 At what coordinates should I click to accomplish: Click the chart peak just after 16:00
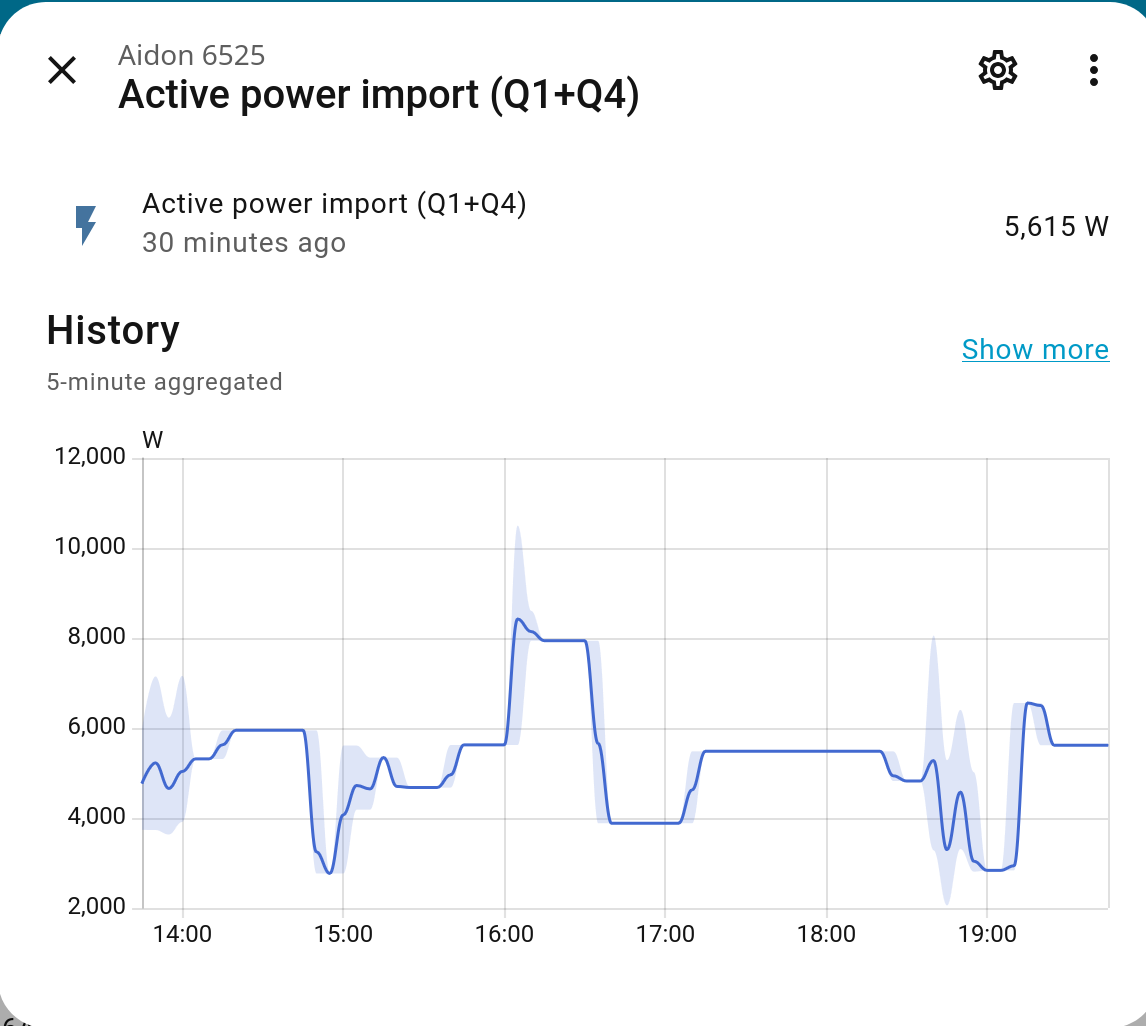click(518, 620)
